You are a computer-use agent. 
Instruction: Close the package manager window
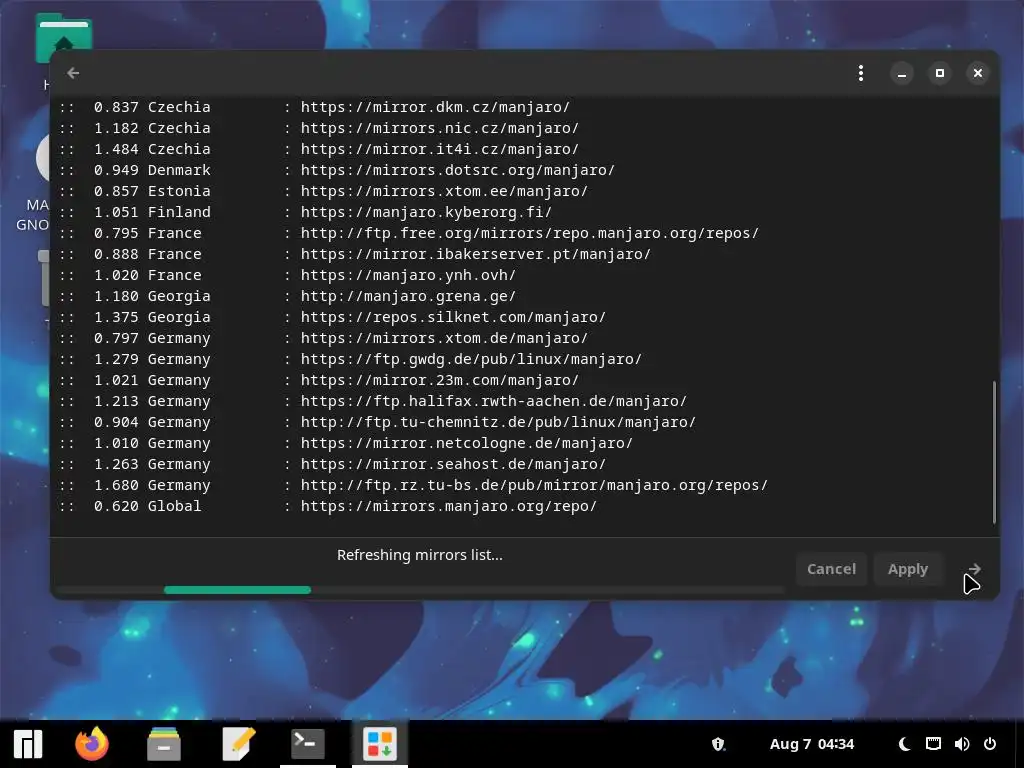978,73
